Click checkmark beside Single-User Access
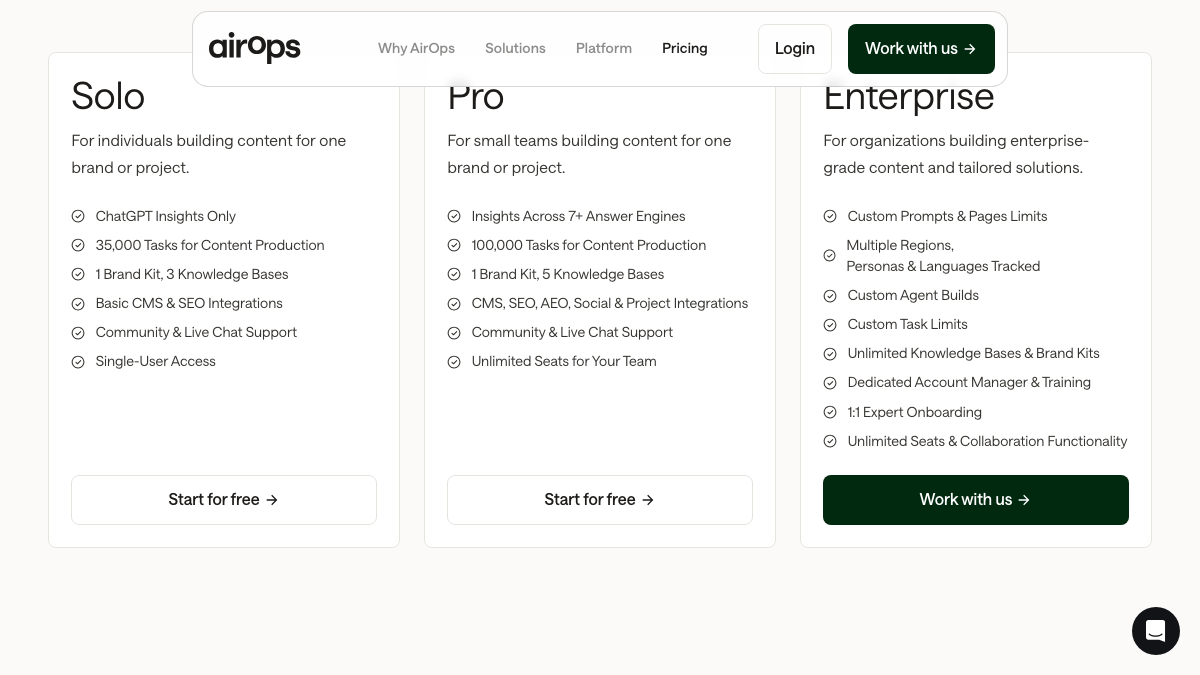 (x=78, y=362)
